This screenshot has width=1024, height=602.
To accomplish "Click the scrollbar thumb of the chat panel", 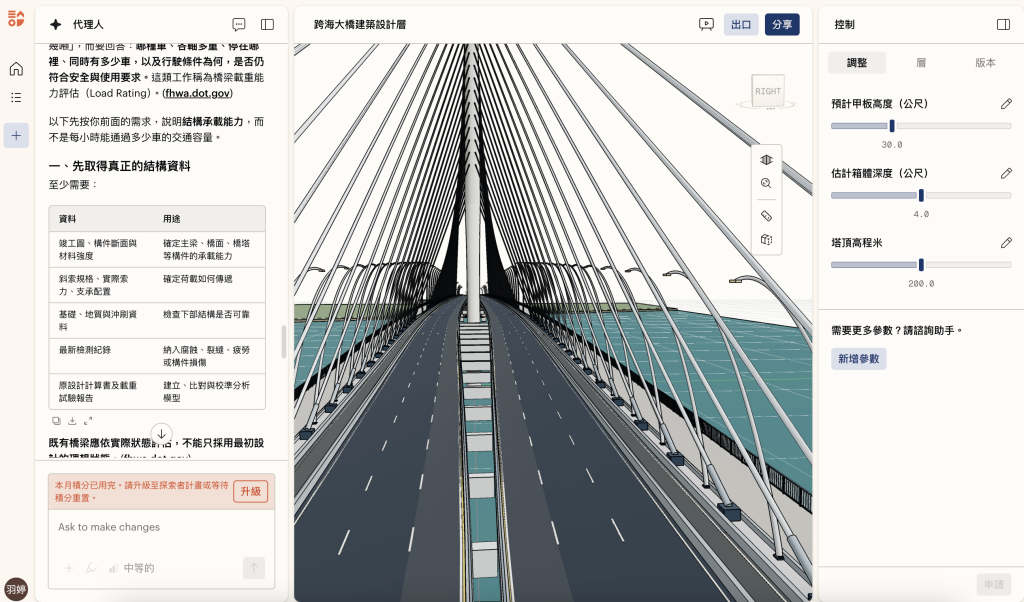I will click(283, 341).
